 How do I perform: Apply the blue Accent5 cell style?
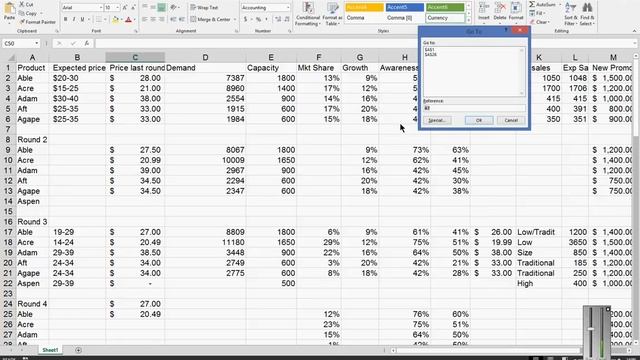tap(404, 7)
